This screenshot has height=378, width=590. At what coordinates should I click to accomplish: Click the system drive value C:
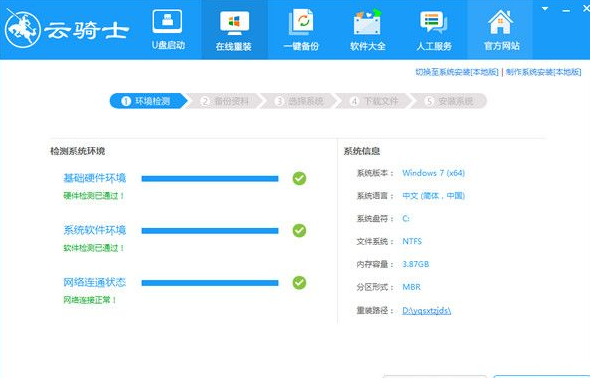coord(406,219)
